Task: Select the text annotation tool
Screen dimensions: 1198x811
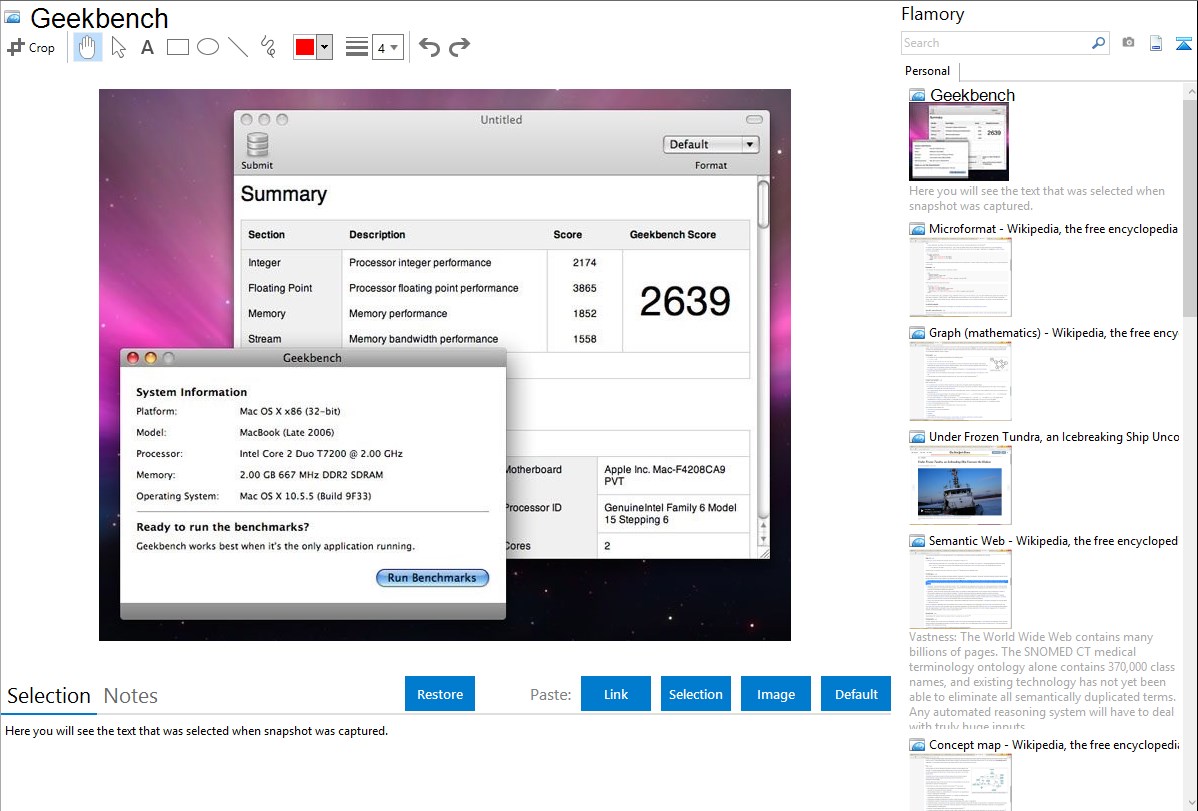Action: pyautogui.click(x=147, y=47)
